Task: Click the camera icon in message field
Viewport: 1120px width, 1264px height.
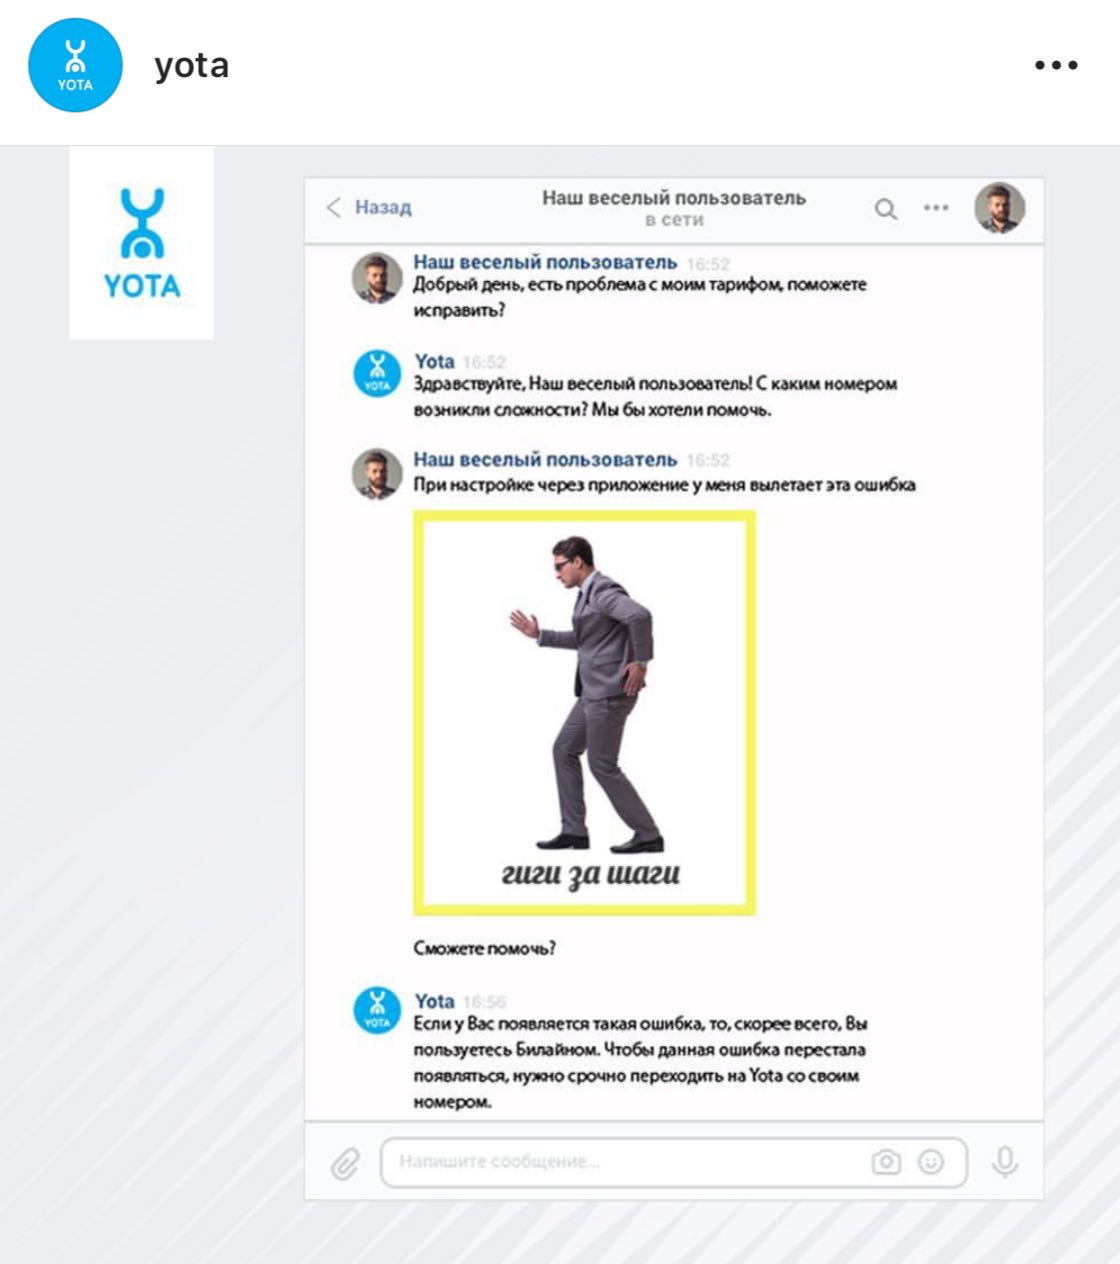Action: click(x=886, y=1162)
